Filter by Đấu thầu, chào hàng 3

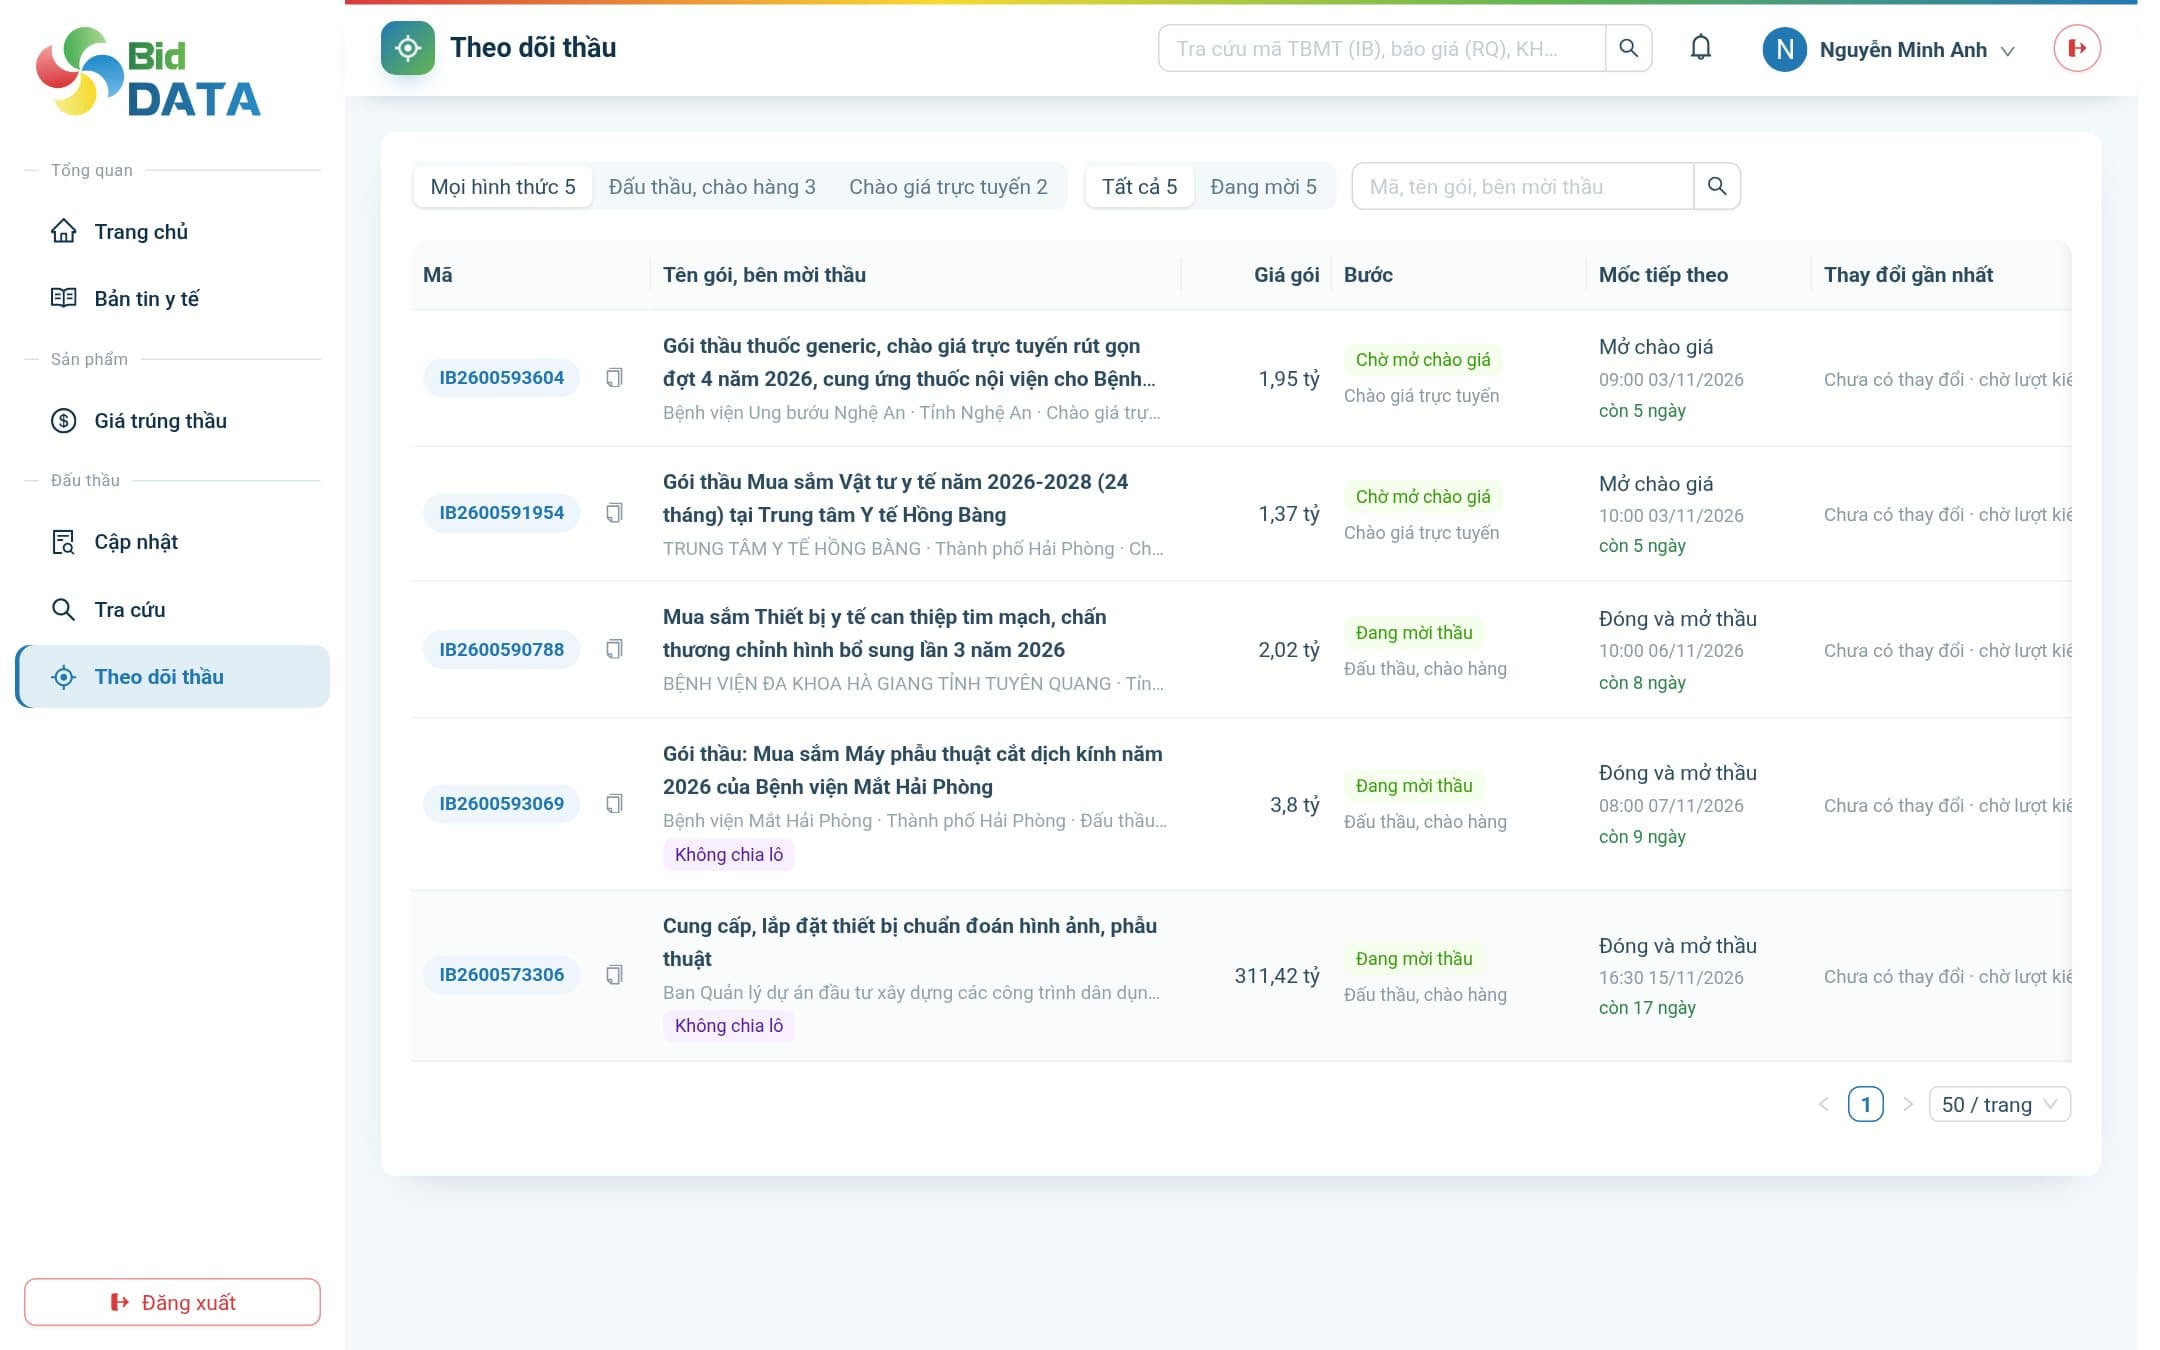click(x=712, y=187)
